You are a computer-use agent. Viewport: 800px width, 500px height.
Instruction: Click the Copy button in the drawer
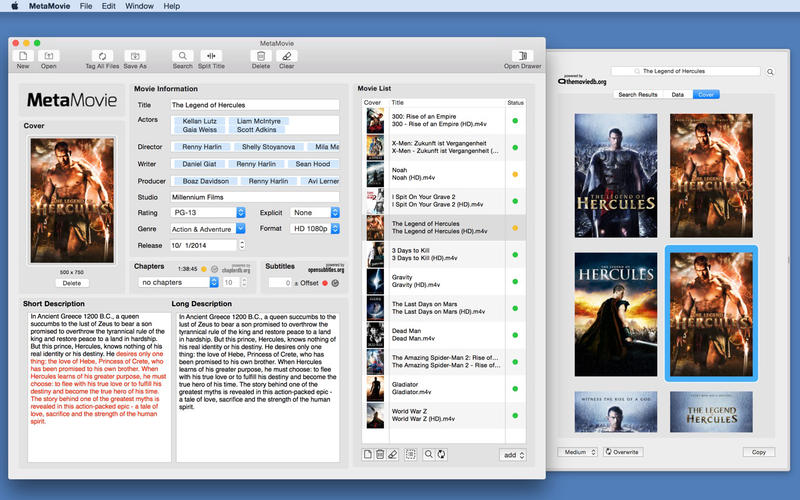click(x=758, y=452)
